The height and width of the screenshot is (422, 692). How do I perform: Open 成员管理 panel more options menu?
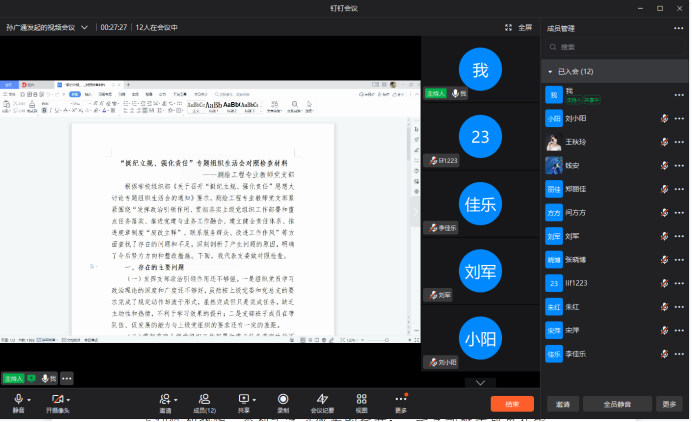pyautogui.click(x=679, y=28)
